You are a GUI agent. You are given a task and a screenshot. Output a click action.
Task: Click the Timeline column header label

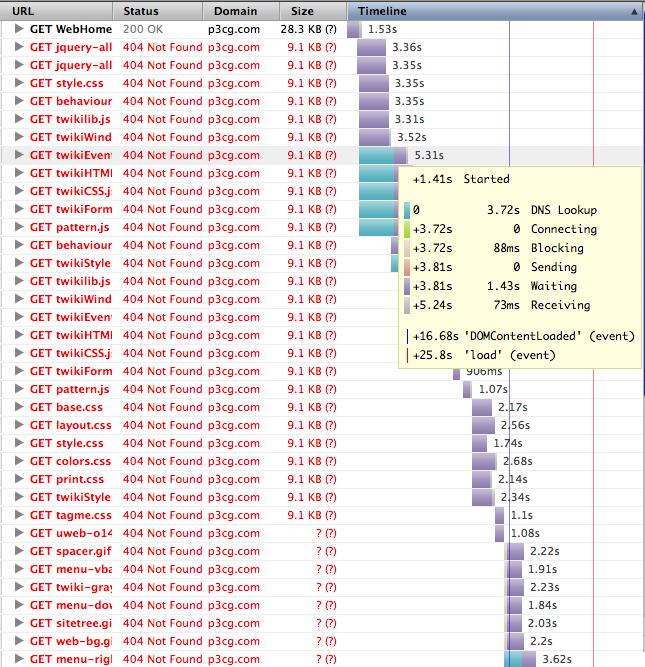[x=382, y=11]
